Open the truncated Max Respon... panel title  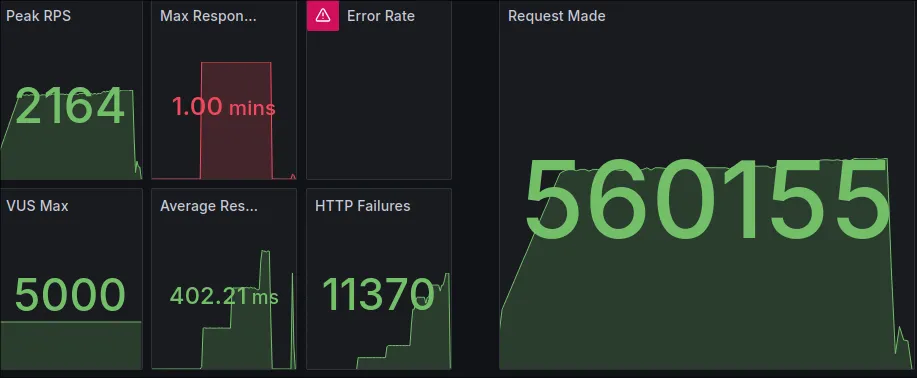(208, 16)
